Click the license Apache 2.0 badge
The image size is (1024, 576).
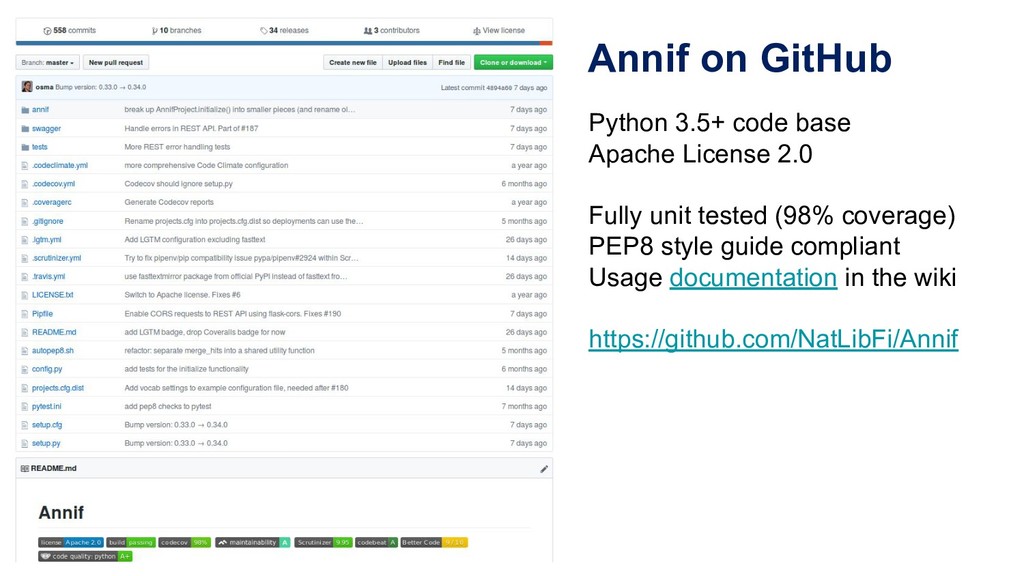coord(71,543)
